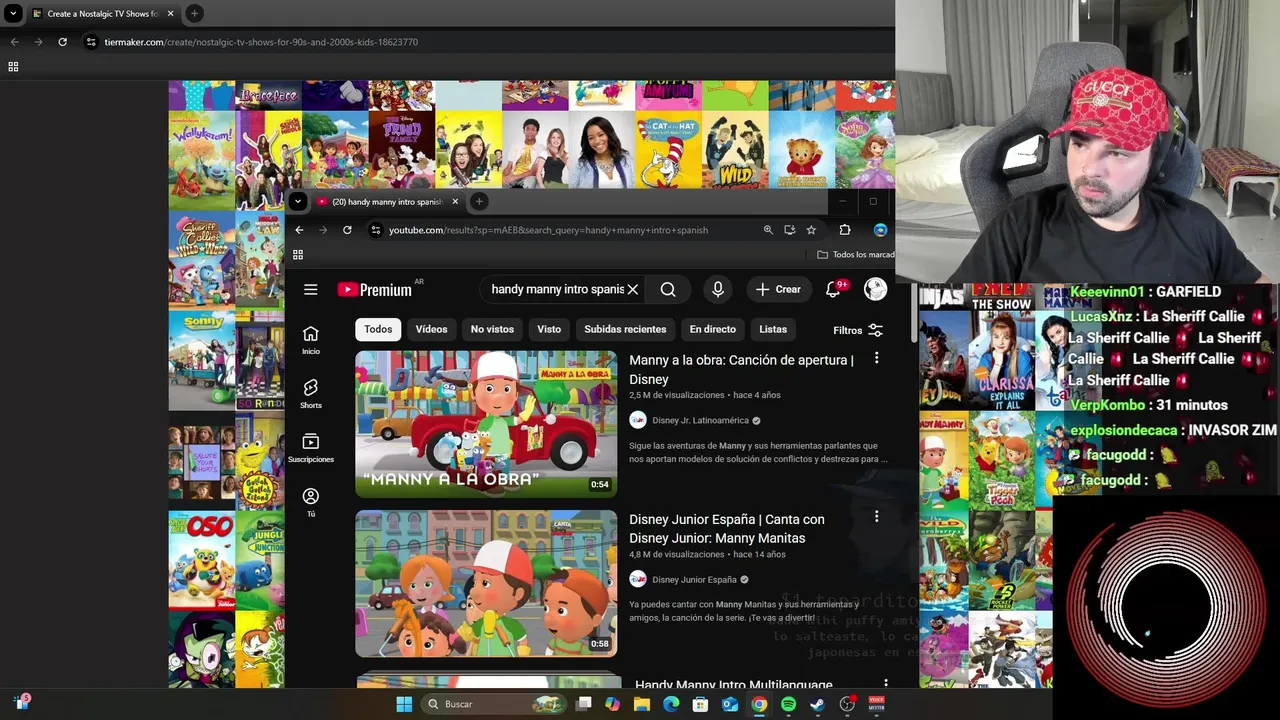Select the Subidas recientes filter chip
This screenshot has width=1280, height=720.
625,329
